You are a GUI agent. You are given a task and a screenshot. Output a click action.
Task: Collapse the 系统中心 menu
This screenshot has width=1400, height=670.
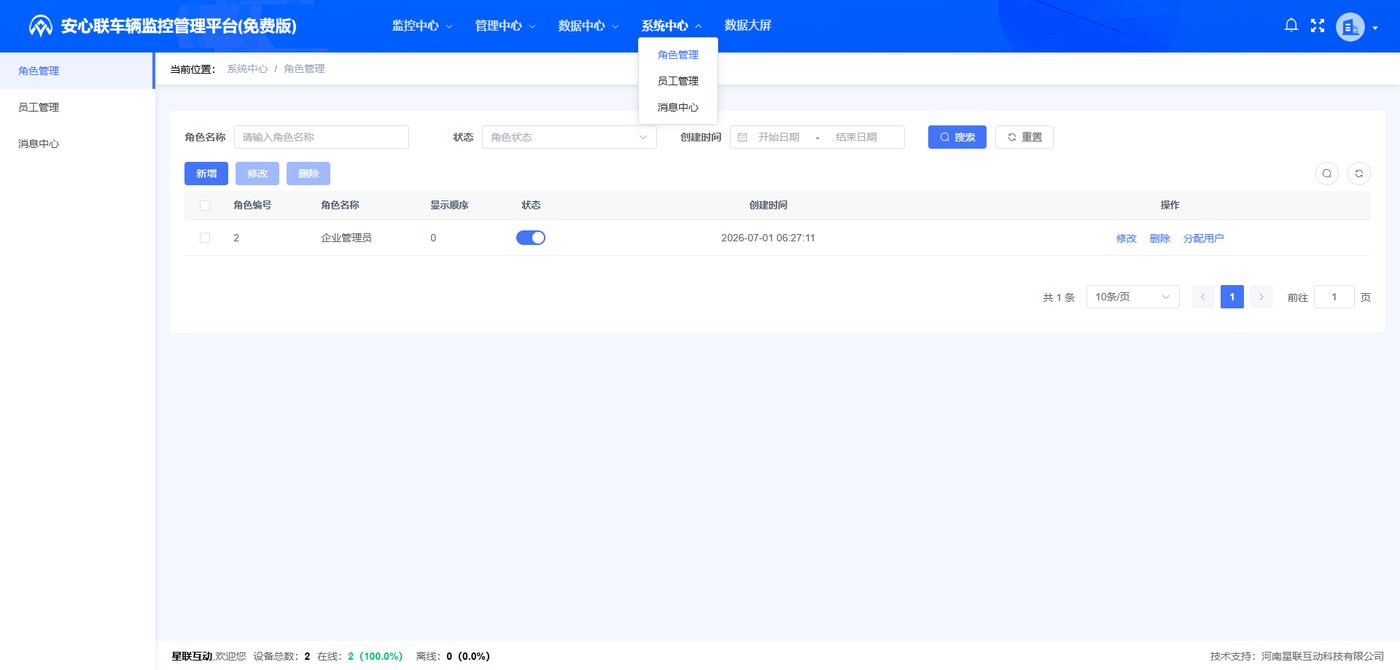[x=671, y=26]
